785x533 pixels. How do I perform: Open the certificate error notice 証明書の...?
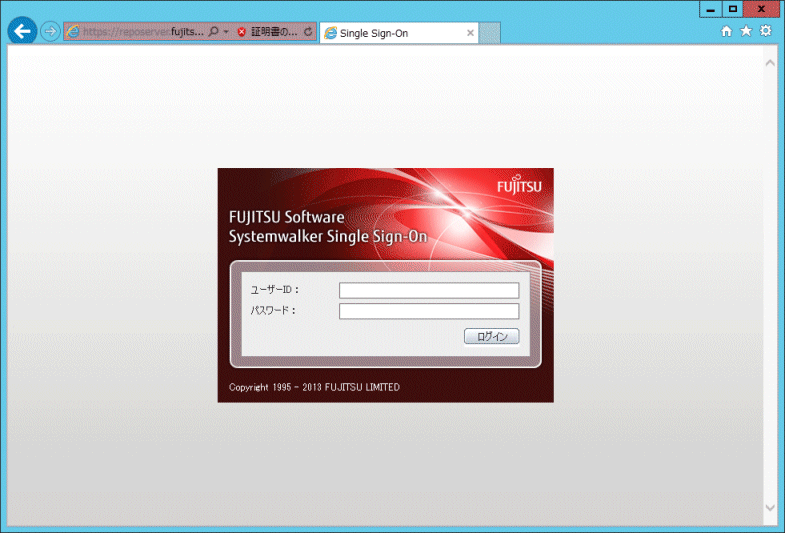point(274,32)
